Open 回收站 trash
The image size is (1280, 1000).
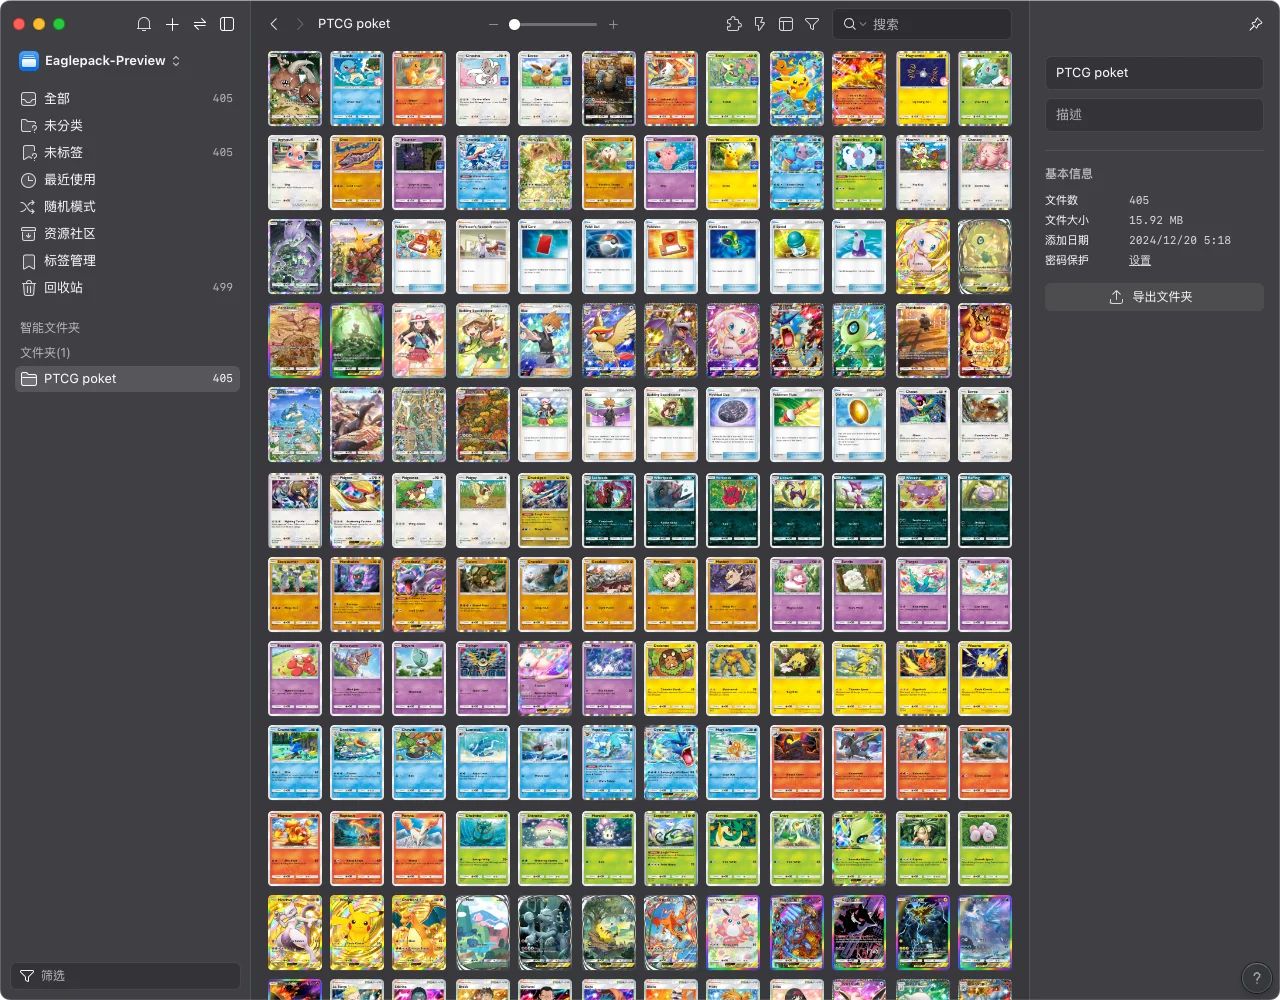(127, 287)
